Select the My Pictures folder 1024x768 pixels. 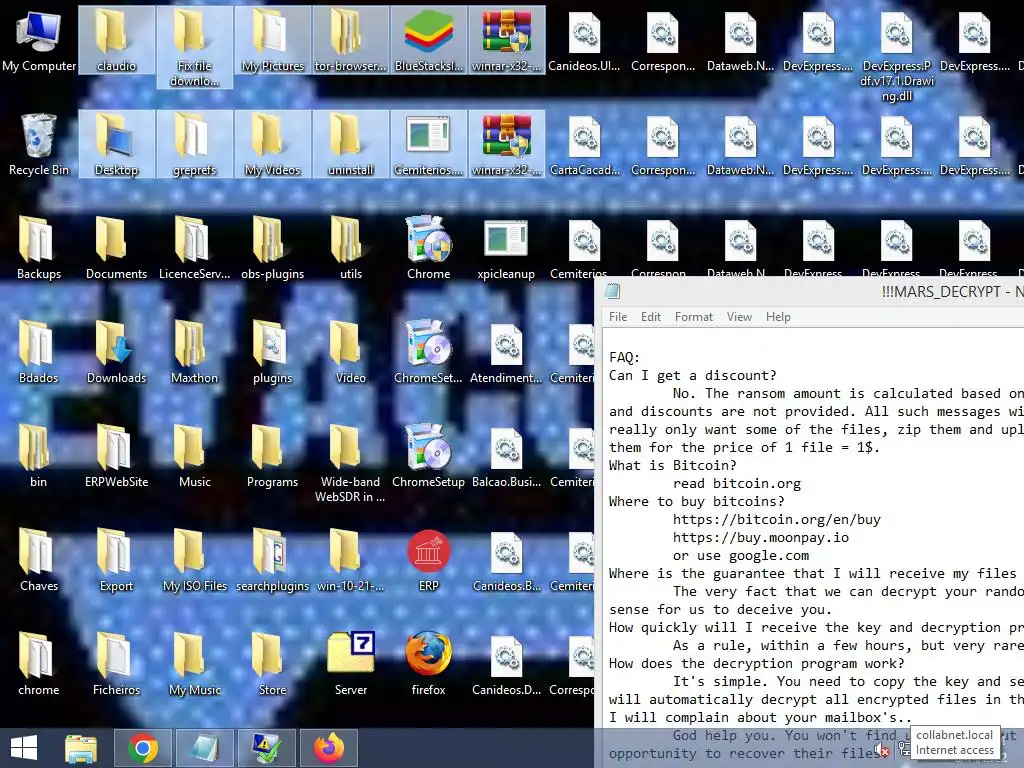[x=272, y=40]
